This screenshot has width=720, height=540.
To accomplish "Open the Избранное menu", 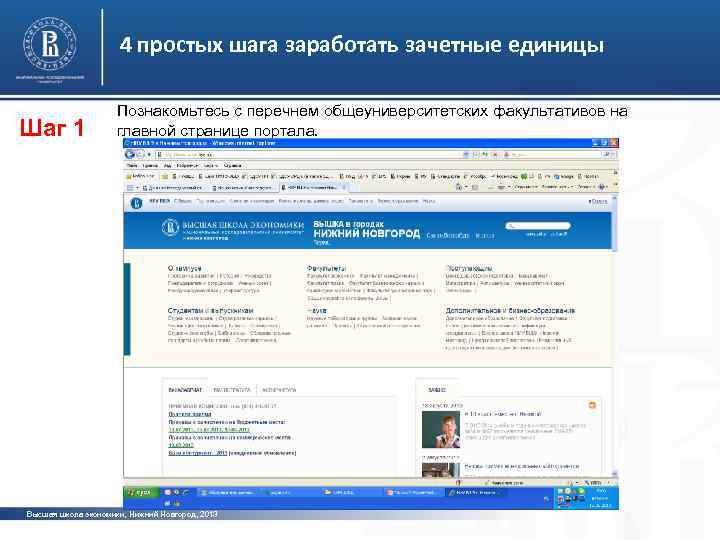I will coord(187,165).
